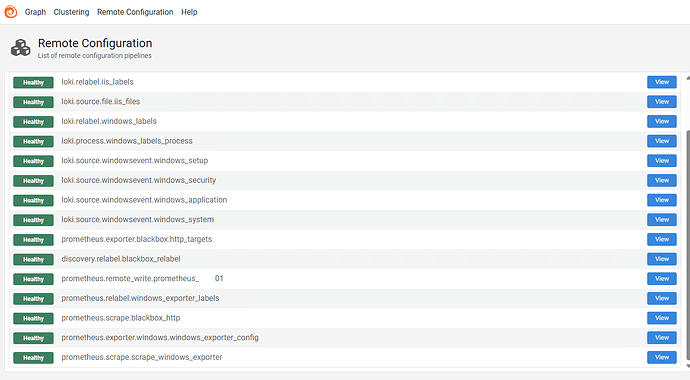Select loki.source.windowsevent.windows_application row name
This screenshot has height=380, width=690.
pyautogui.click(x=144, y=200)
